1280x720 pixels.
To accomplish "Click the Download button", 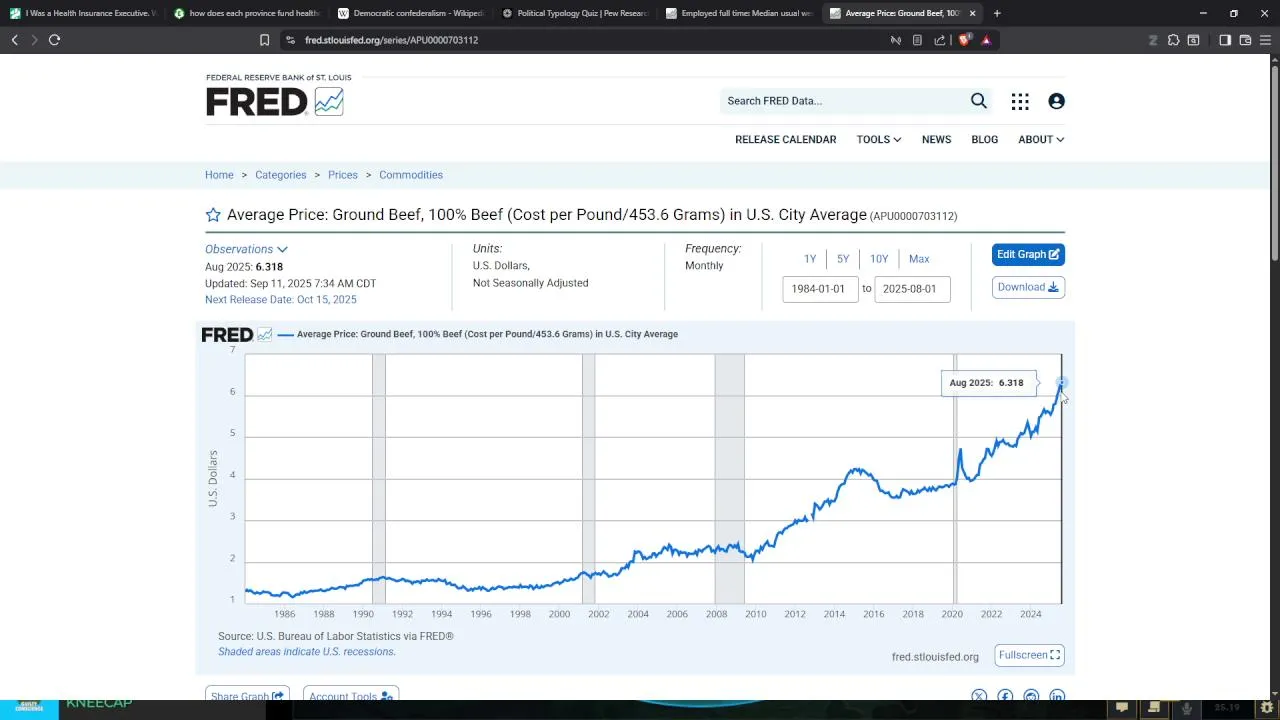I will (1028, 287).
